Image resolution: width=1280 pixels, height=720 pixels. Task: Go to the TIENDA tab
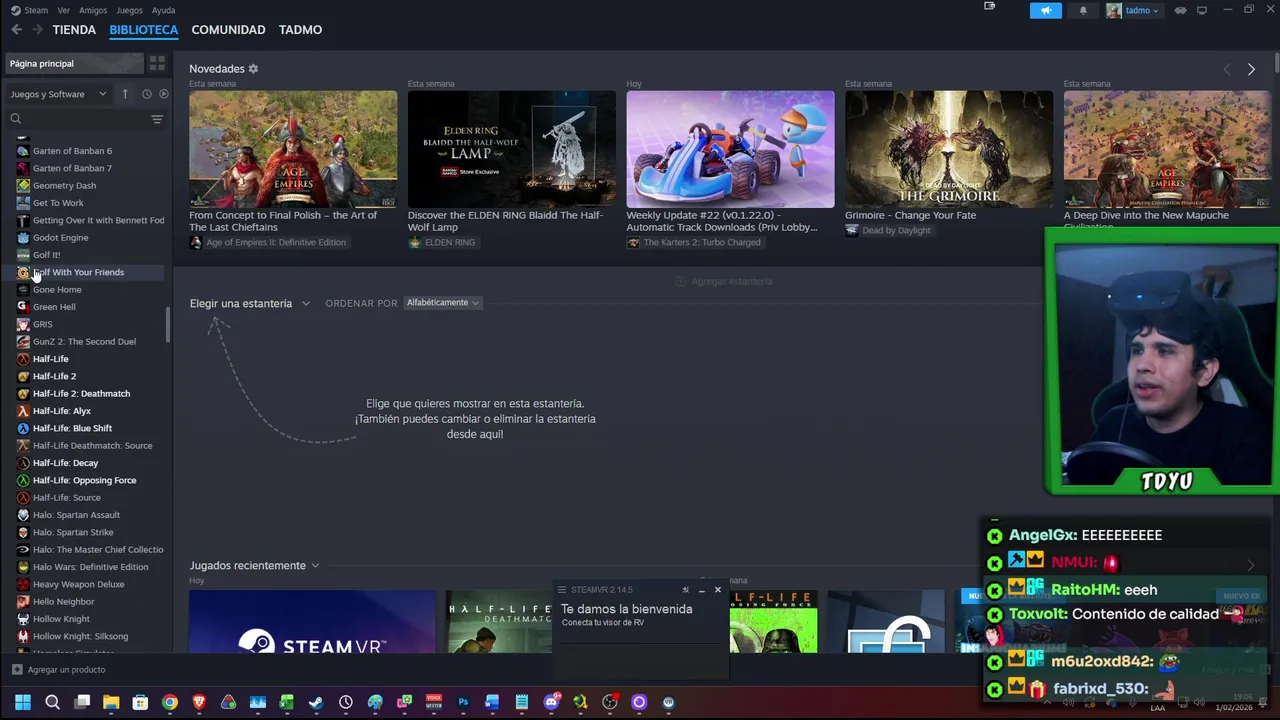tap(74, 30)
